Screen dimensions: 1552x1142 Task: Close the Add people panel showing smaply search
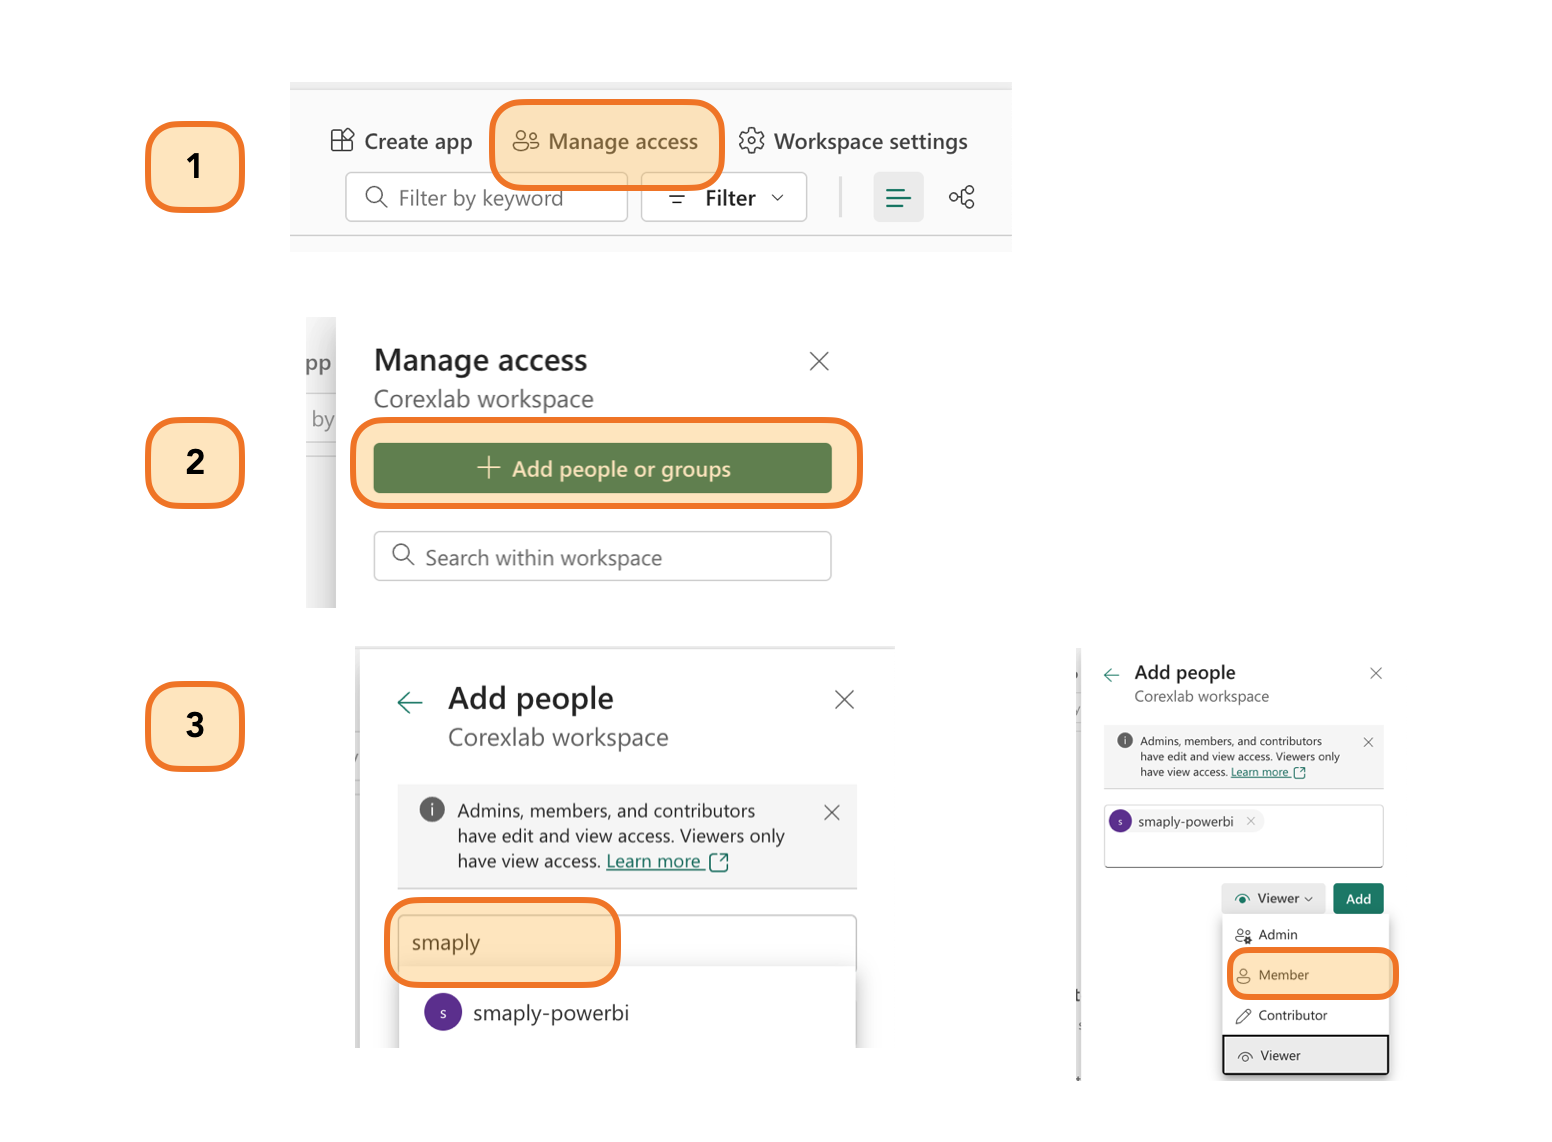844,699
